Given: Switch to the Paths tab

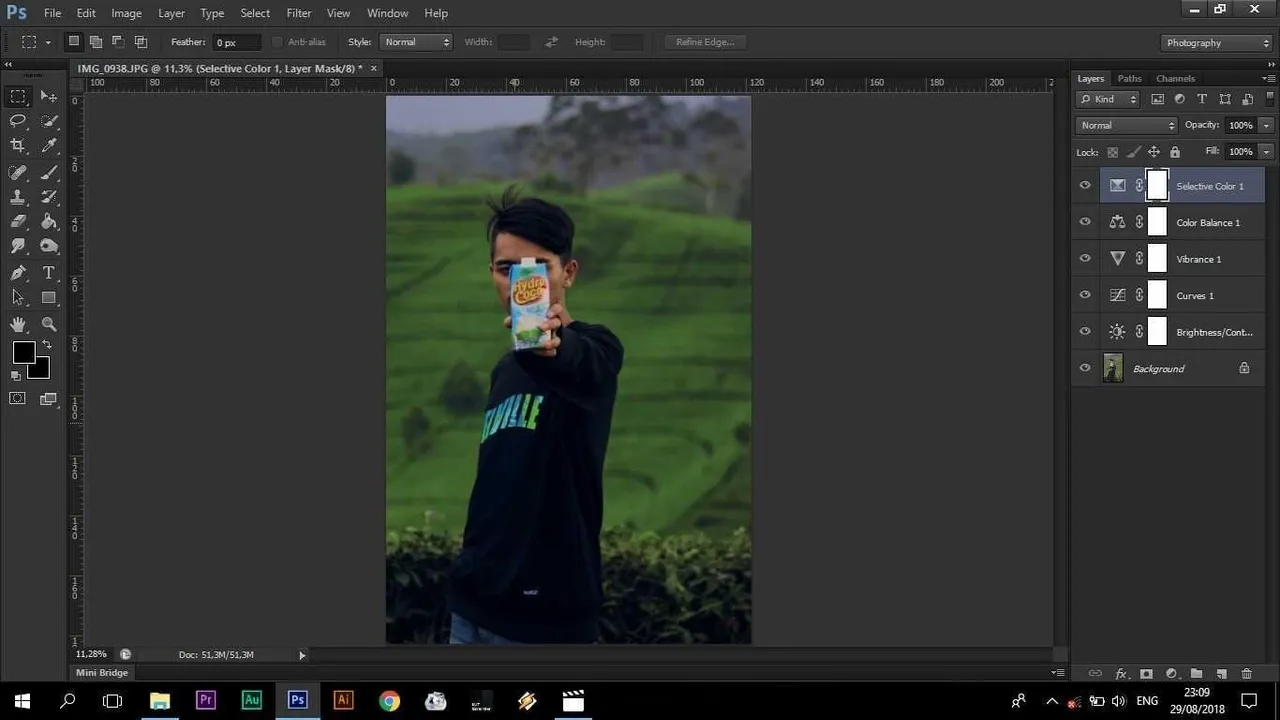Looking at the screenshot, I should (x=1129, y=78).
